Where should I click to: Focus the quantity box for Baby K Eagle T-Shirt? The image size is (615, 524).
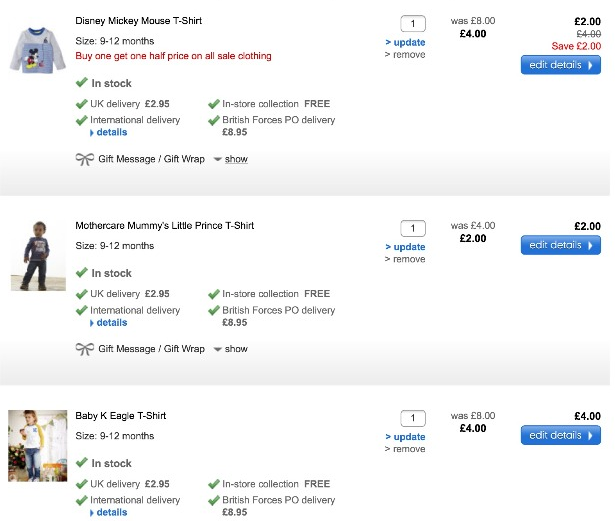(x=412, y=418)
